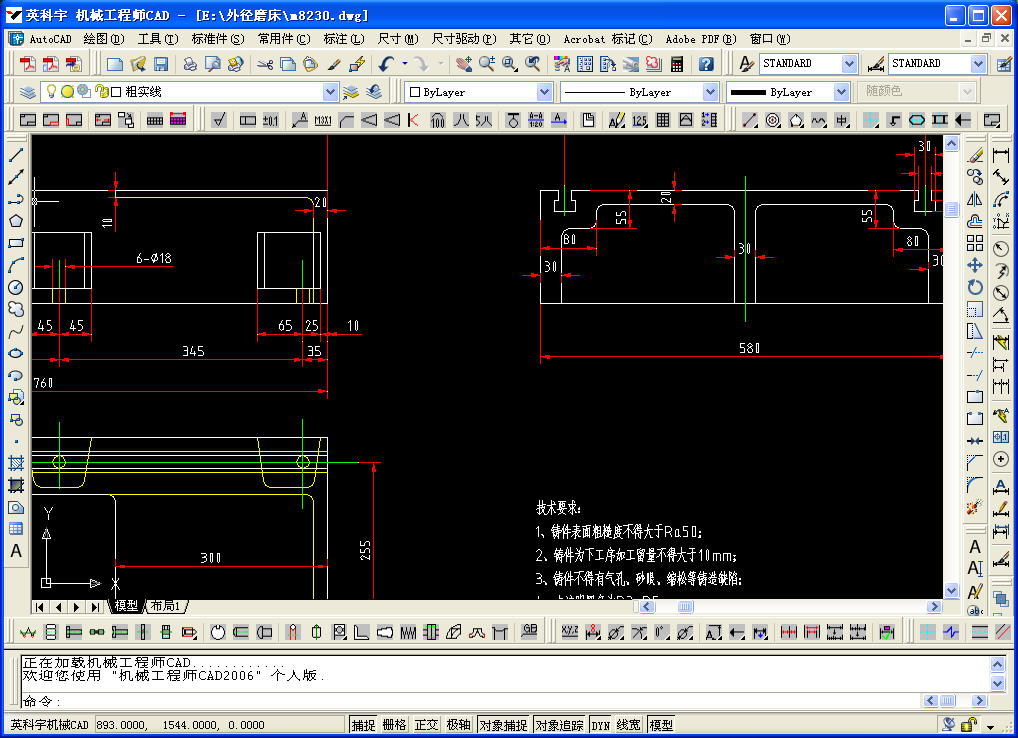Screen dimensions: 1018x738
Task: Expand the STANDARD text style dropdown
Action: click(849, 64)
